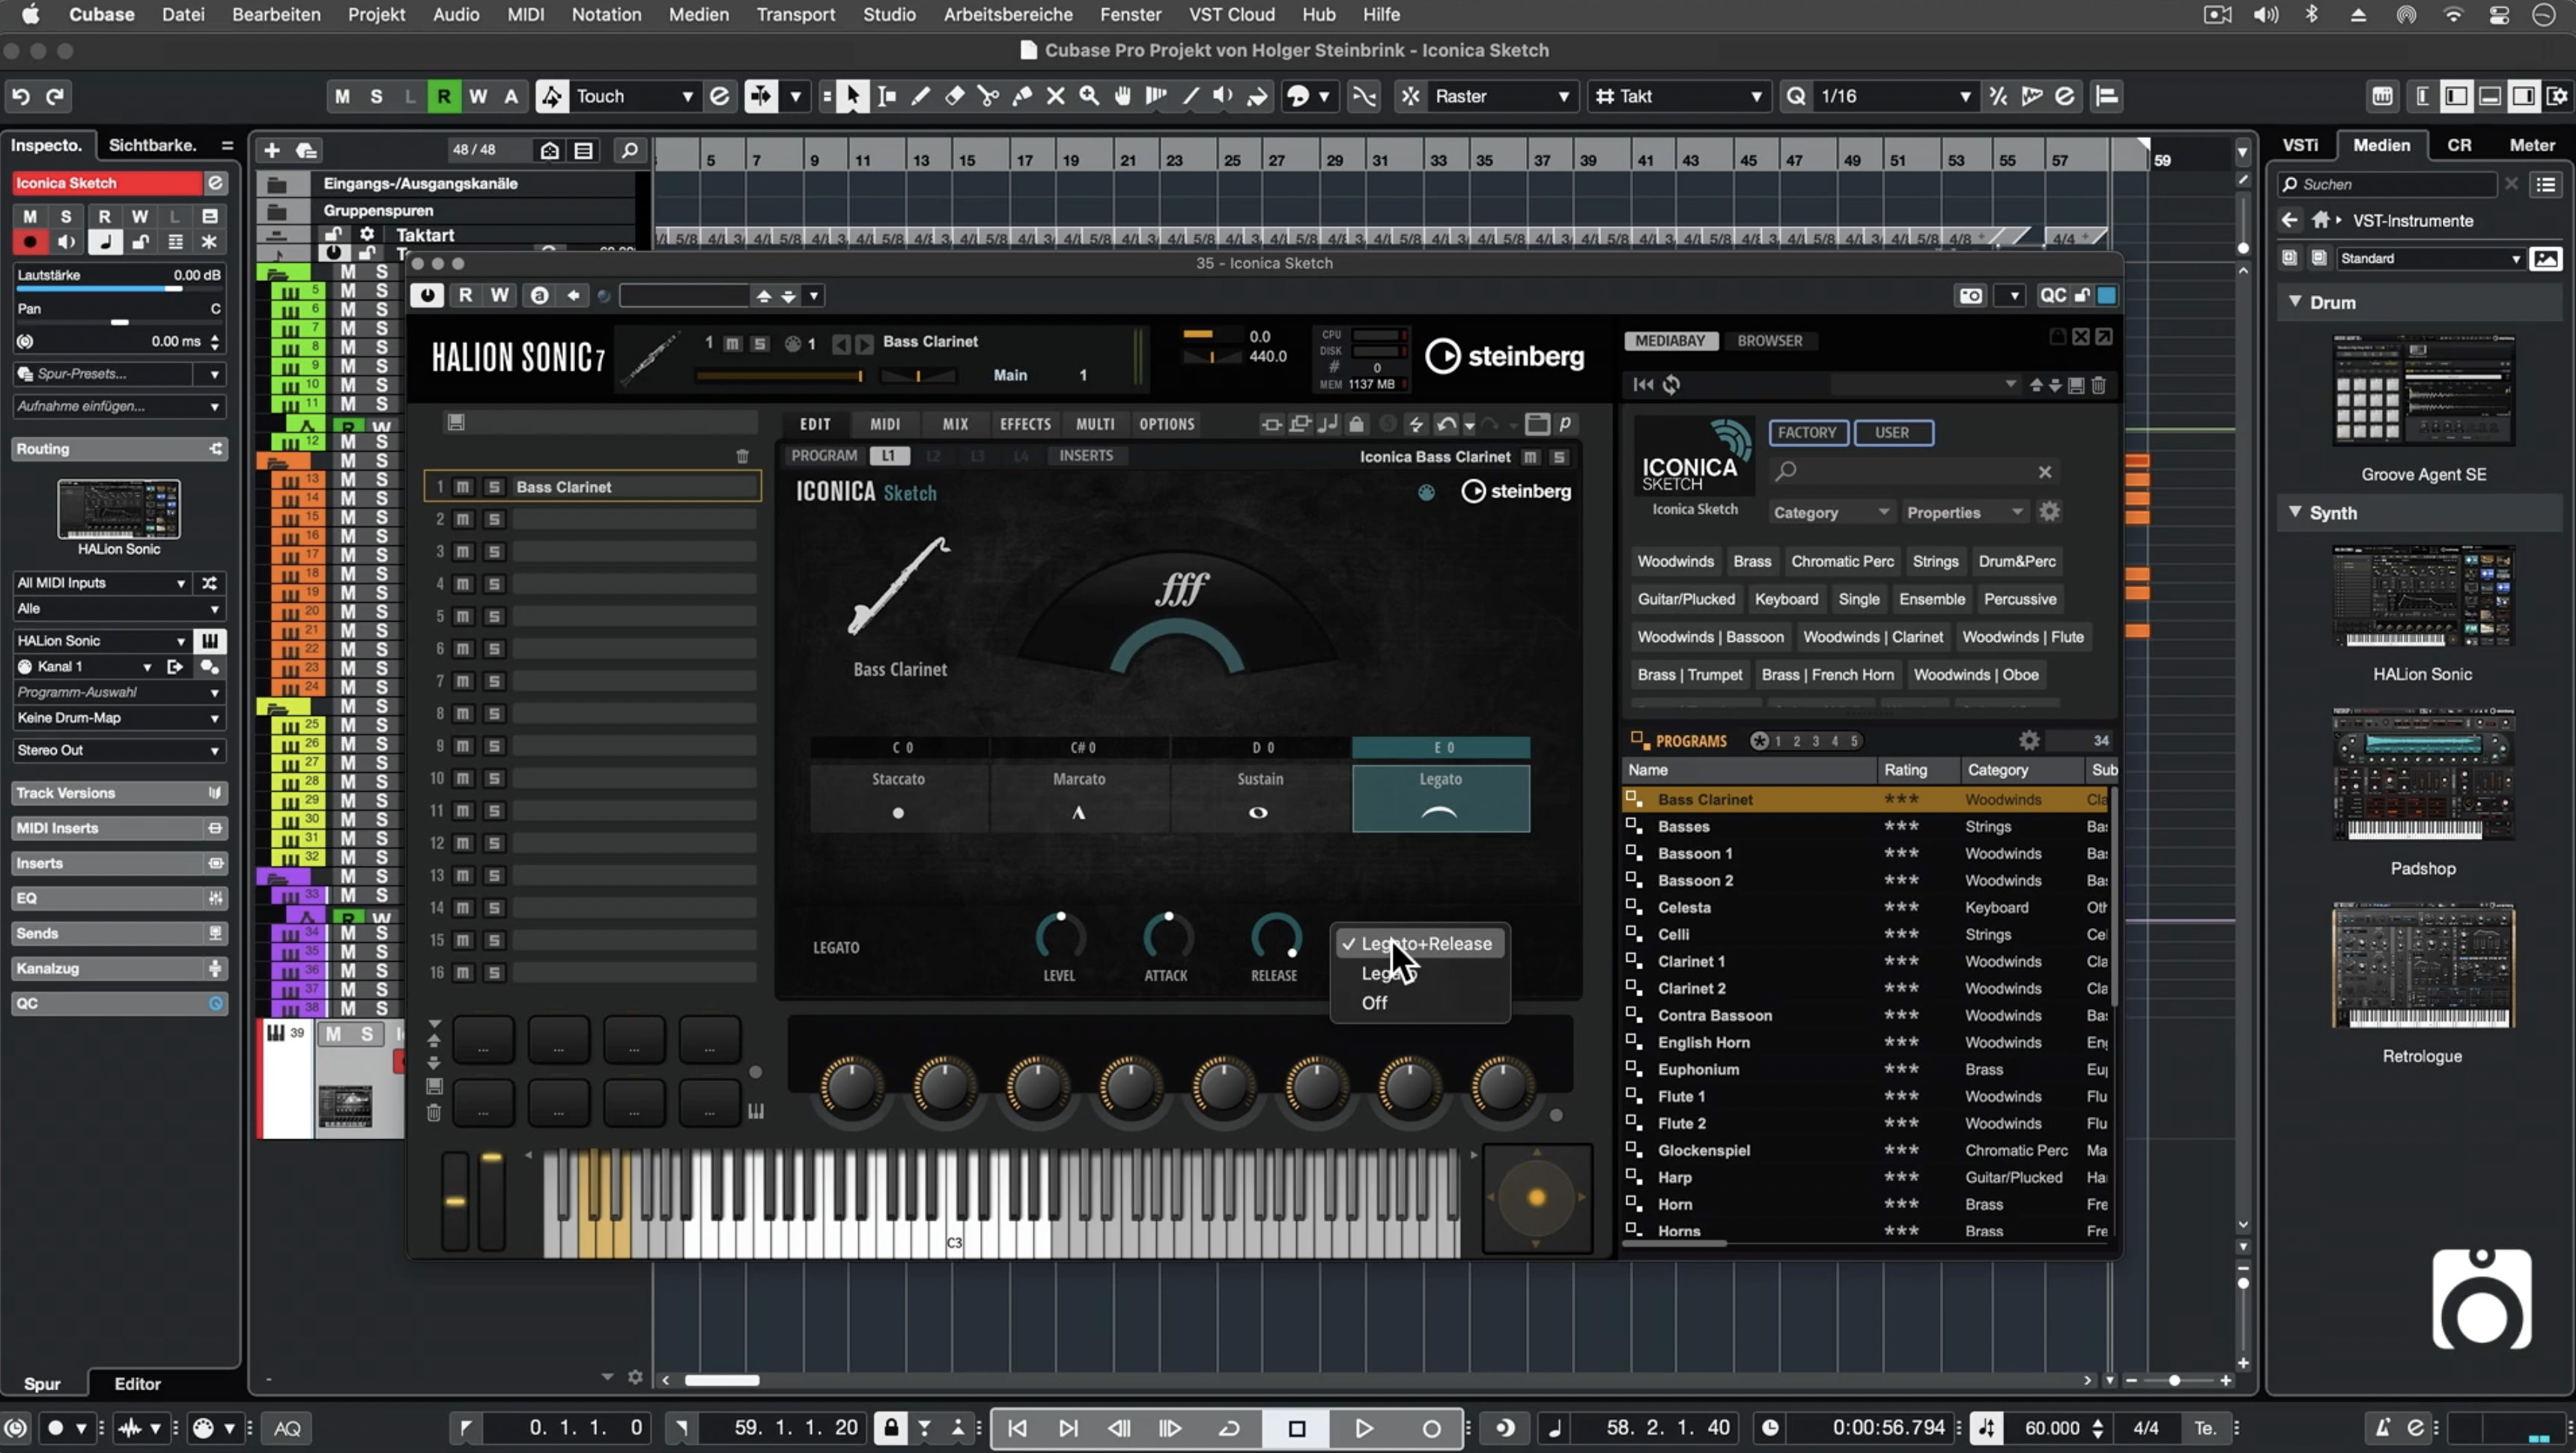Viewport: 2576px width, 1453px height.
Task: Switch to the VSTi tab
Action: point(2300,145)
